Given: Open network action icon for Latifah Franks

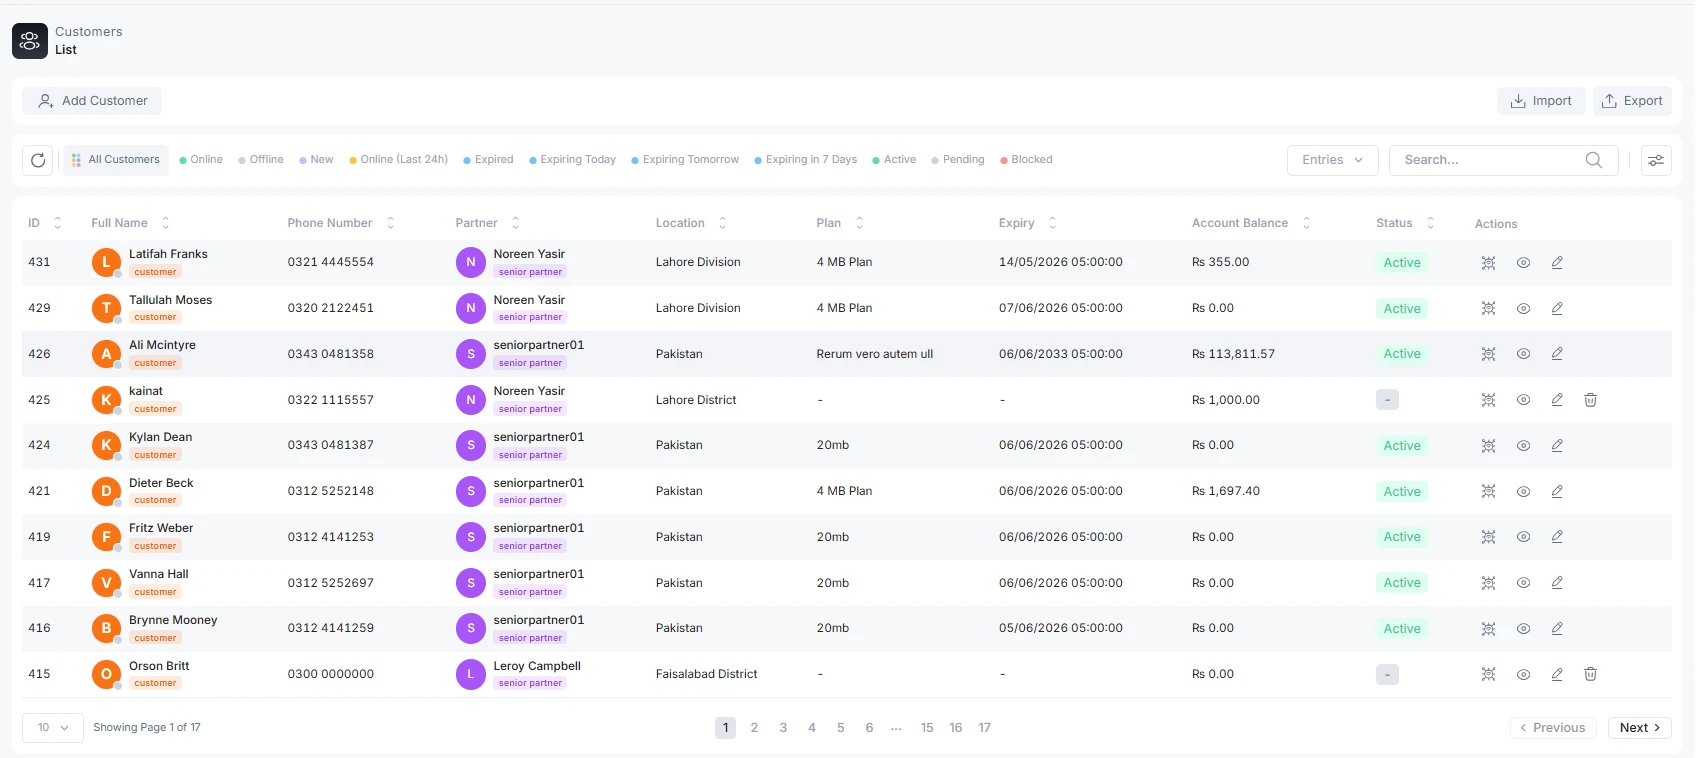Looking at the screenshot, I should click(1488, 263).
